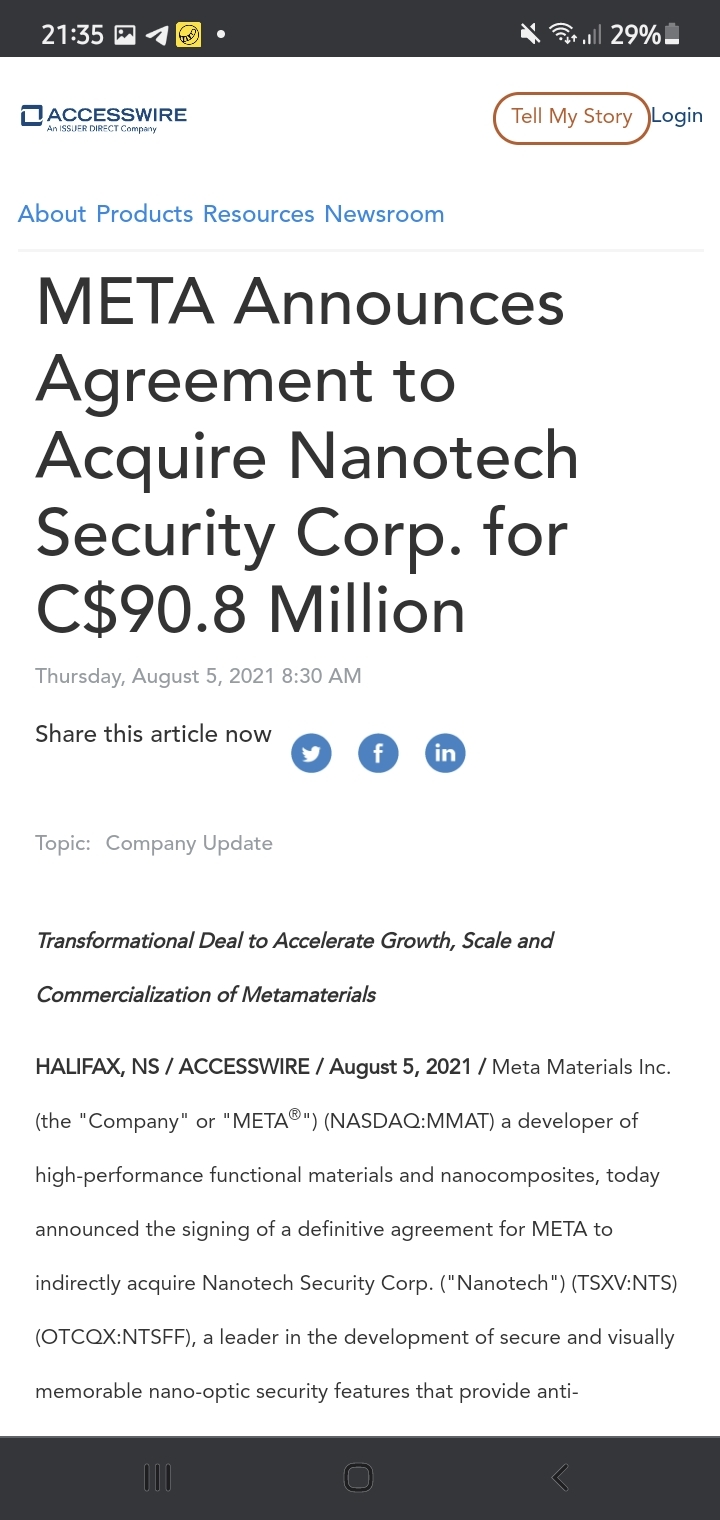The image size is (720, 1520).
Task: Open the About menu
Action: [x=52, y=214]
